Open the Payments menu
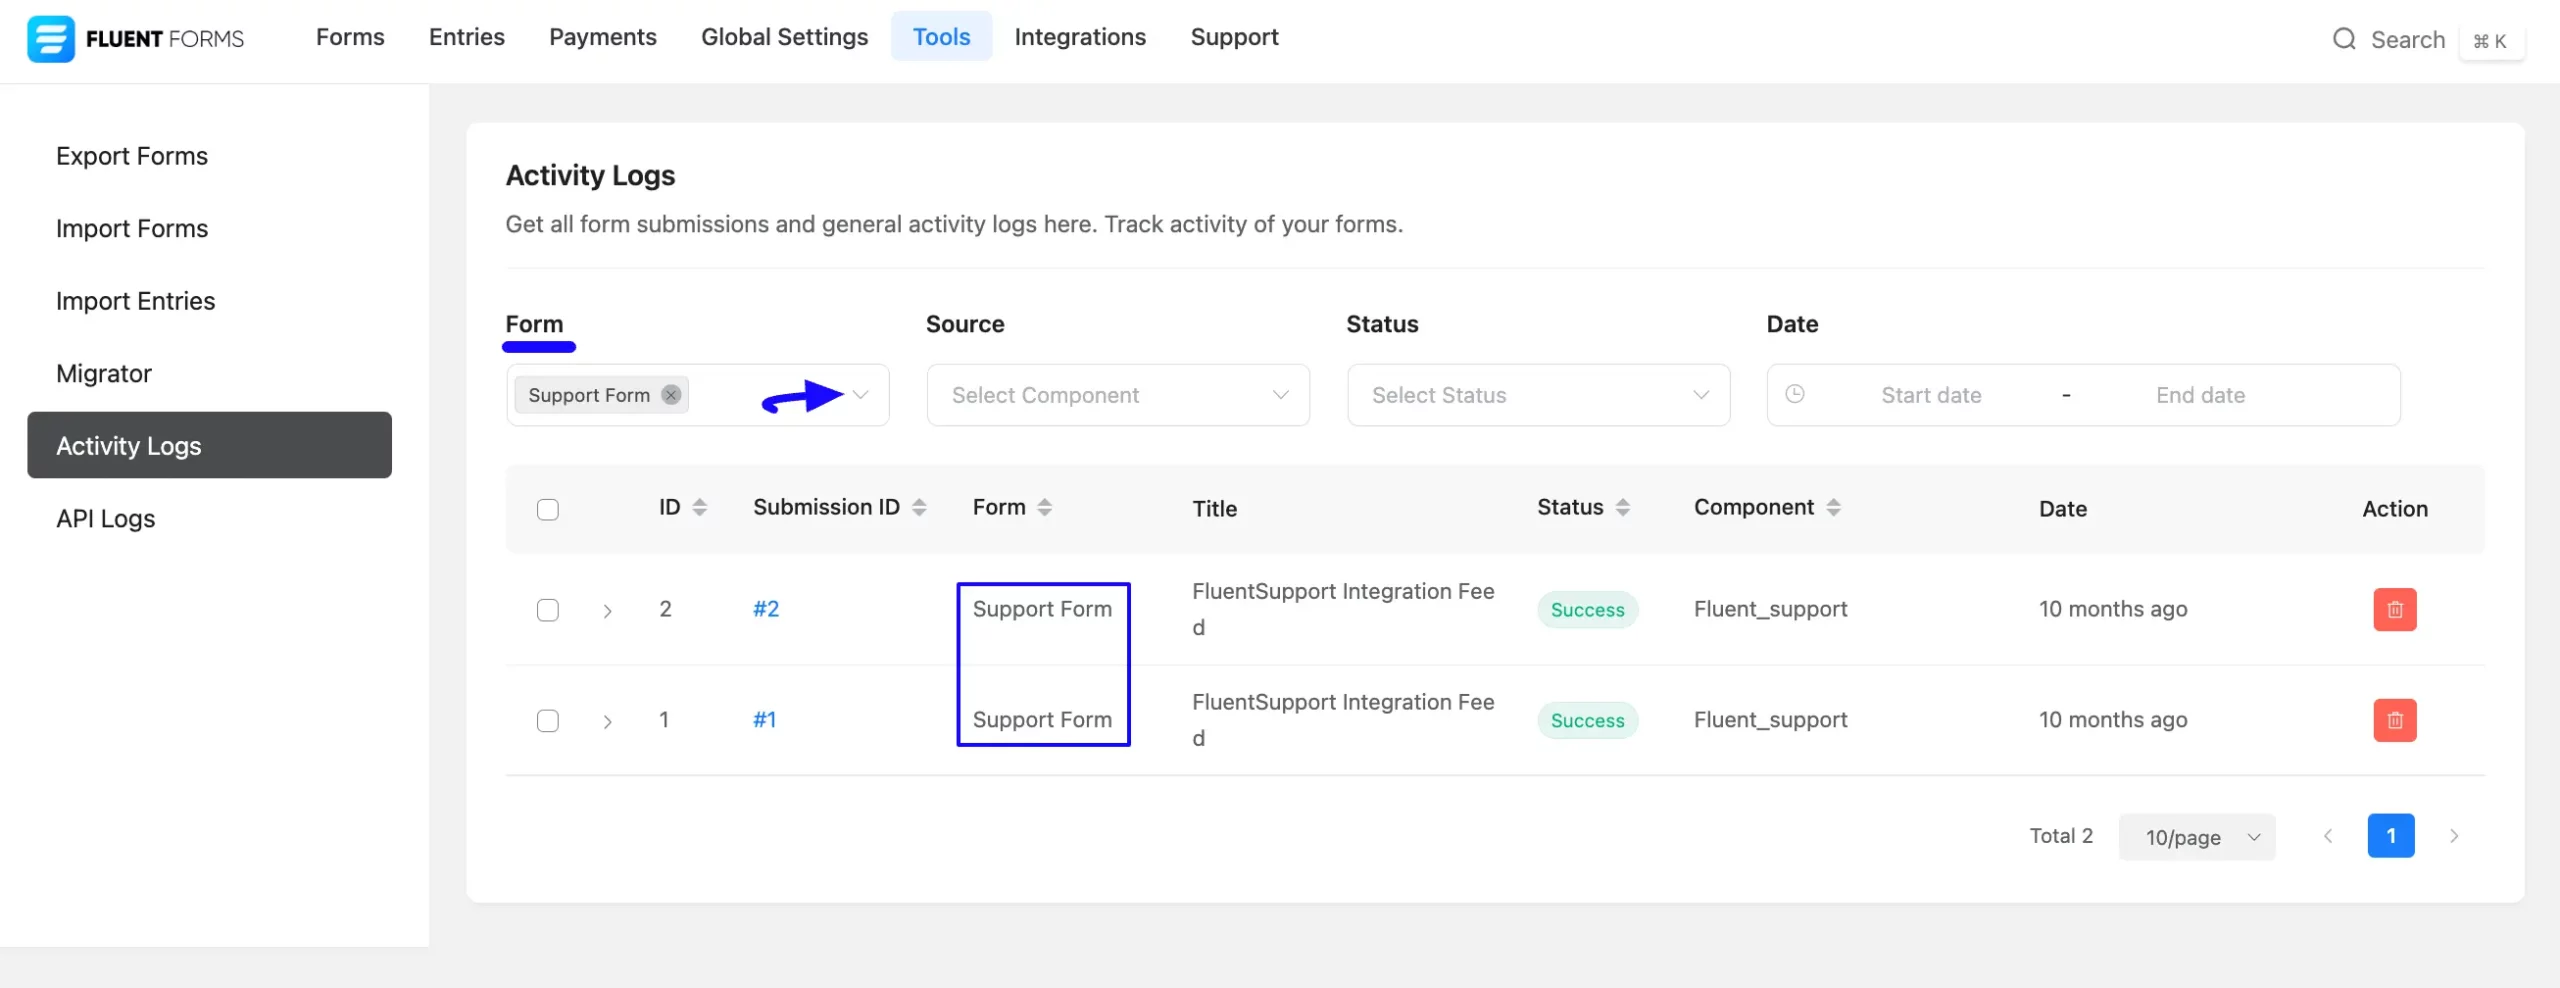The width and height of the screenshot is (2560, 988). [603, 37]
